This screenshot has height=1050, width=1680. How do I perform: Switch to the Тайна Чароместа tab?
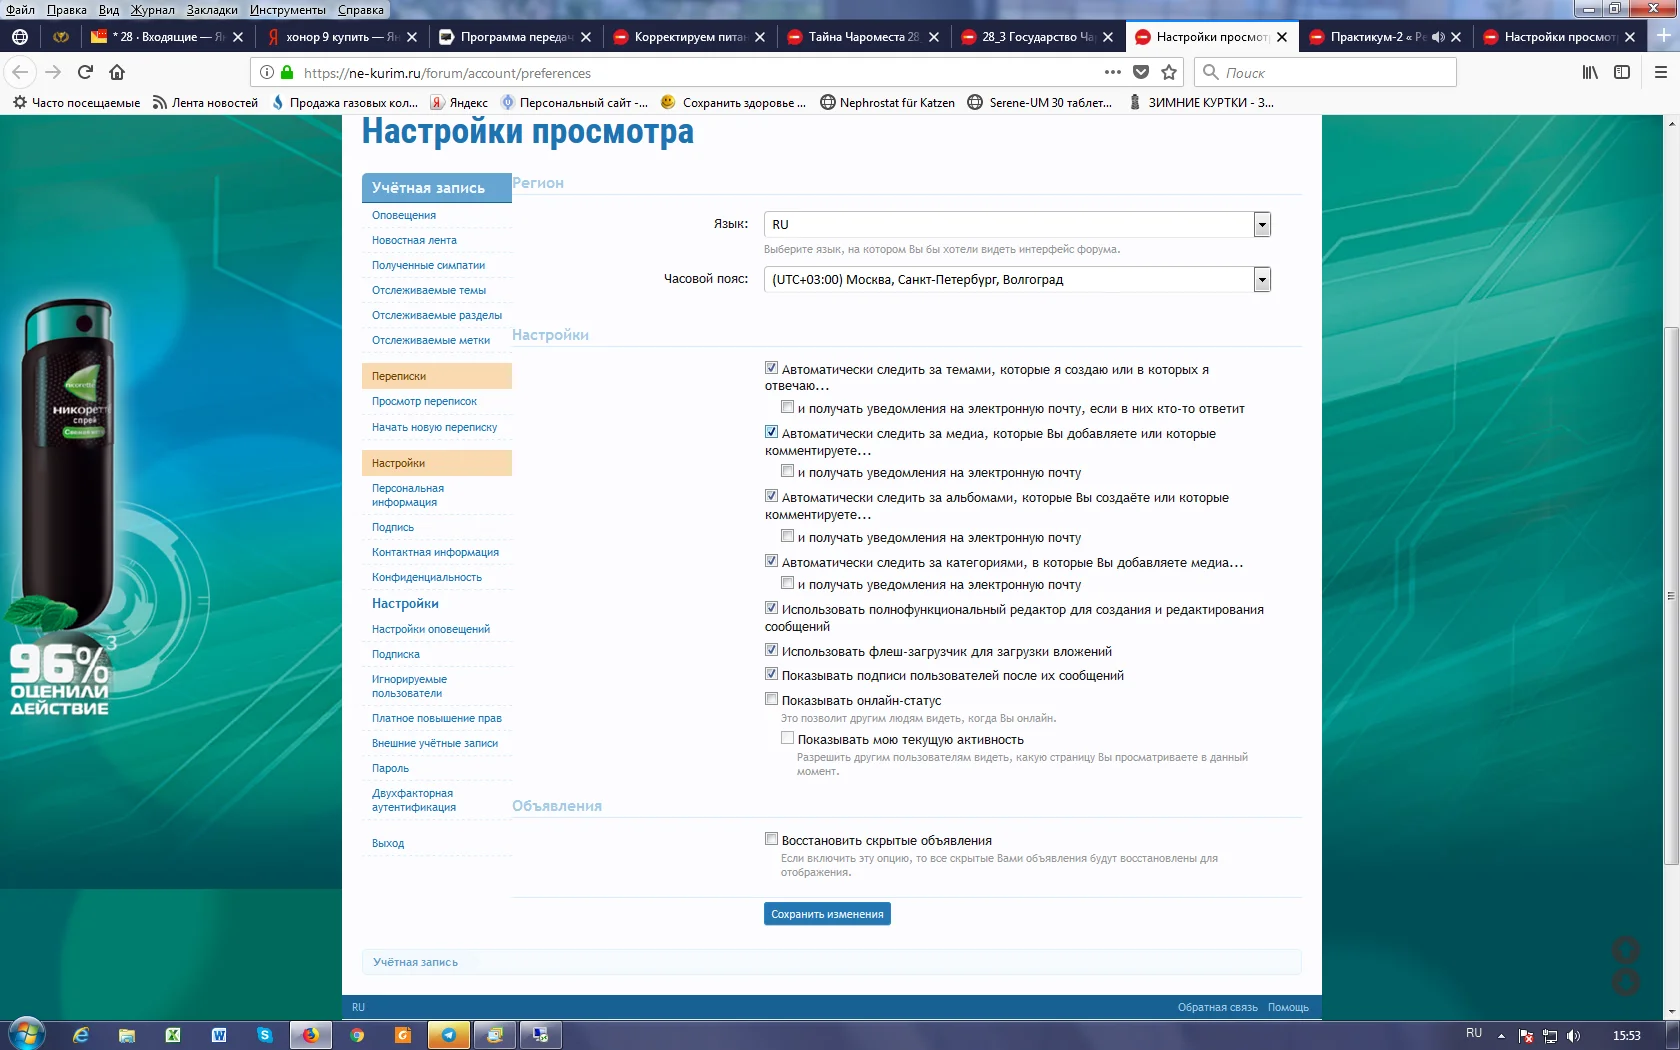(862, 37)
